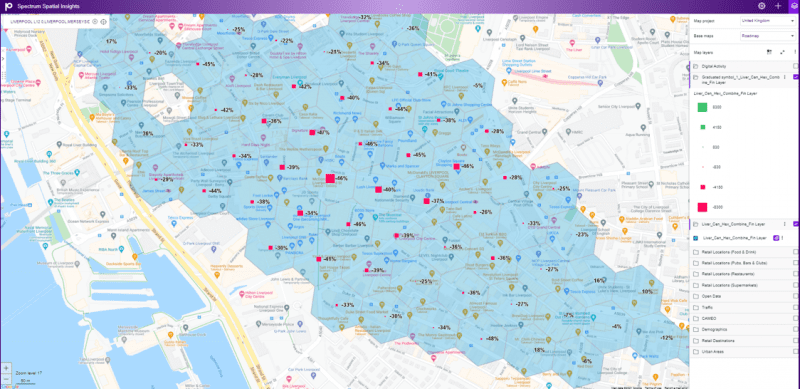This screenshot has height=389, width=800.
Task: Click purple style icon on Liver_Cen_Hex sublayer
Action: [776, 238]
